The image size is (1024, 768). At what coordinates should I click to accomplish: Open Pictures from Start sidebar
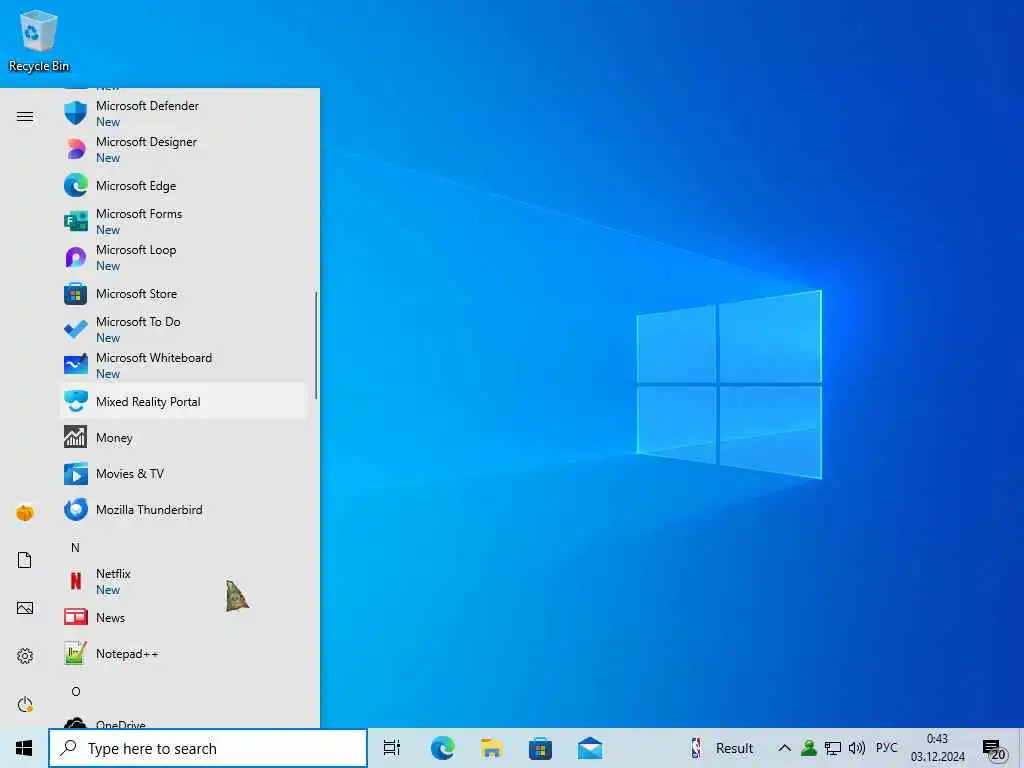[25, 608]
